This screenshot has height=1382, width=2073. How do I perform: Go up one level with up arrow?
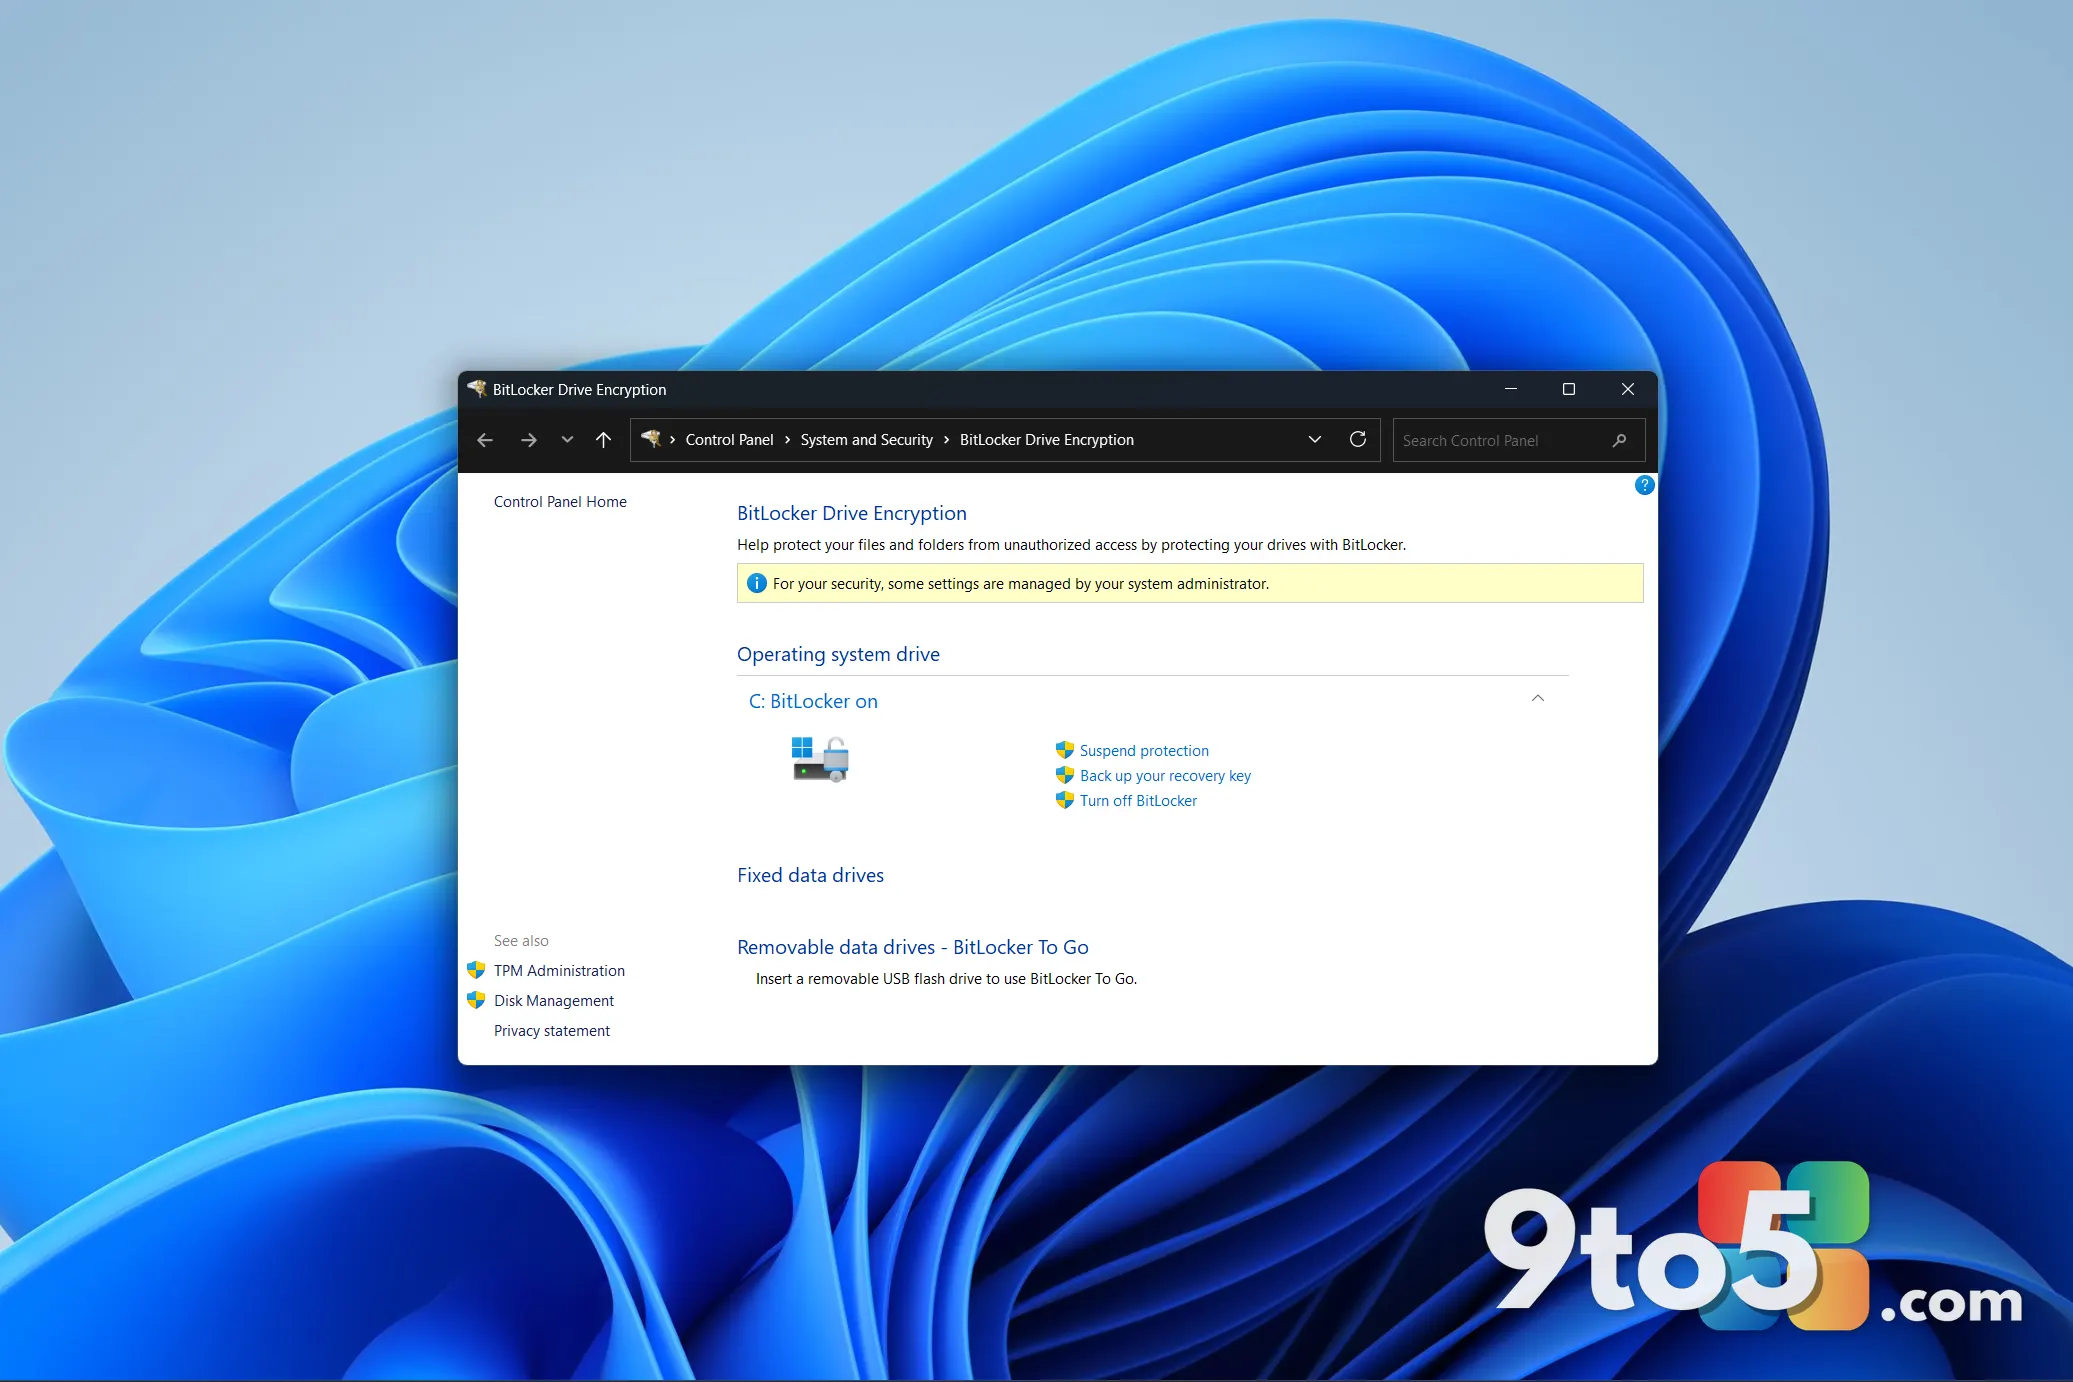pos(603,440)
